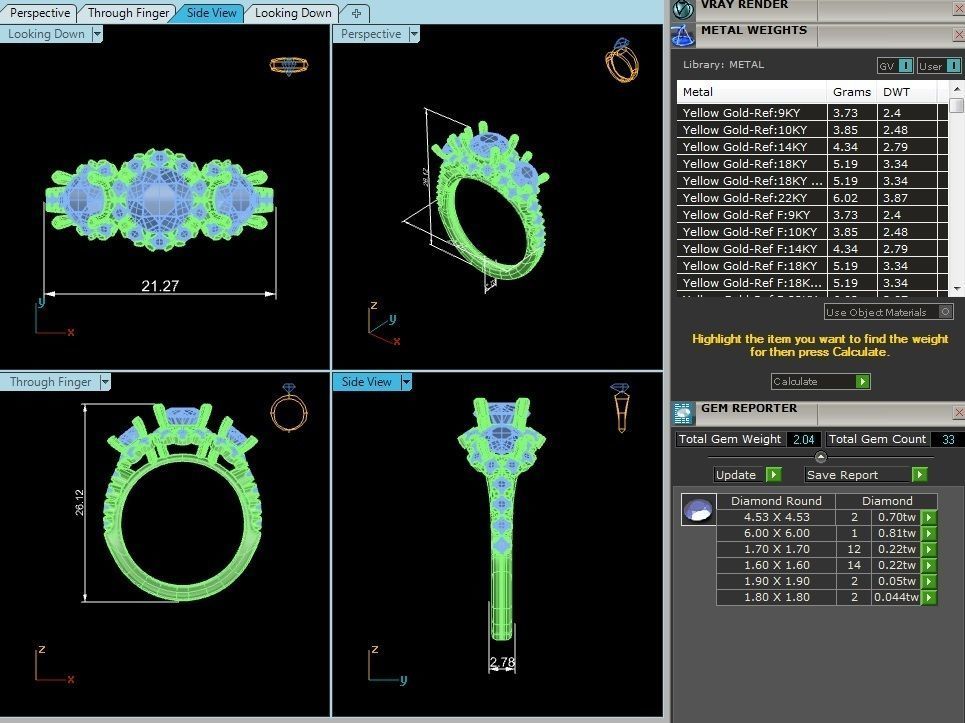Select Yellow Gold-Ref:10KY row
Screen dimensions: 965x723
point(812,130)
